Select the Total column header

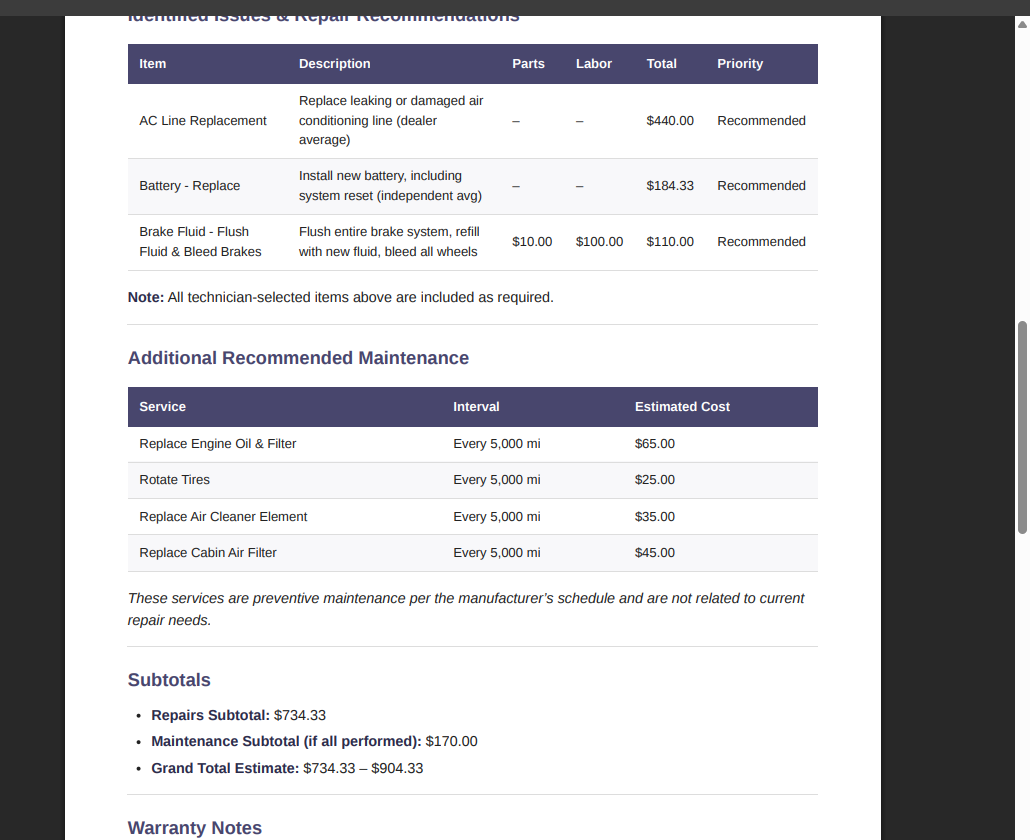(x=661, y=63)
